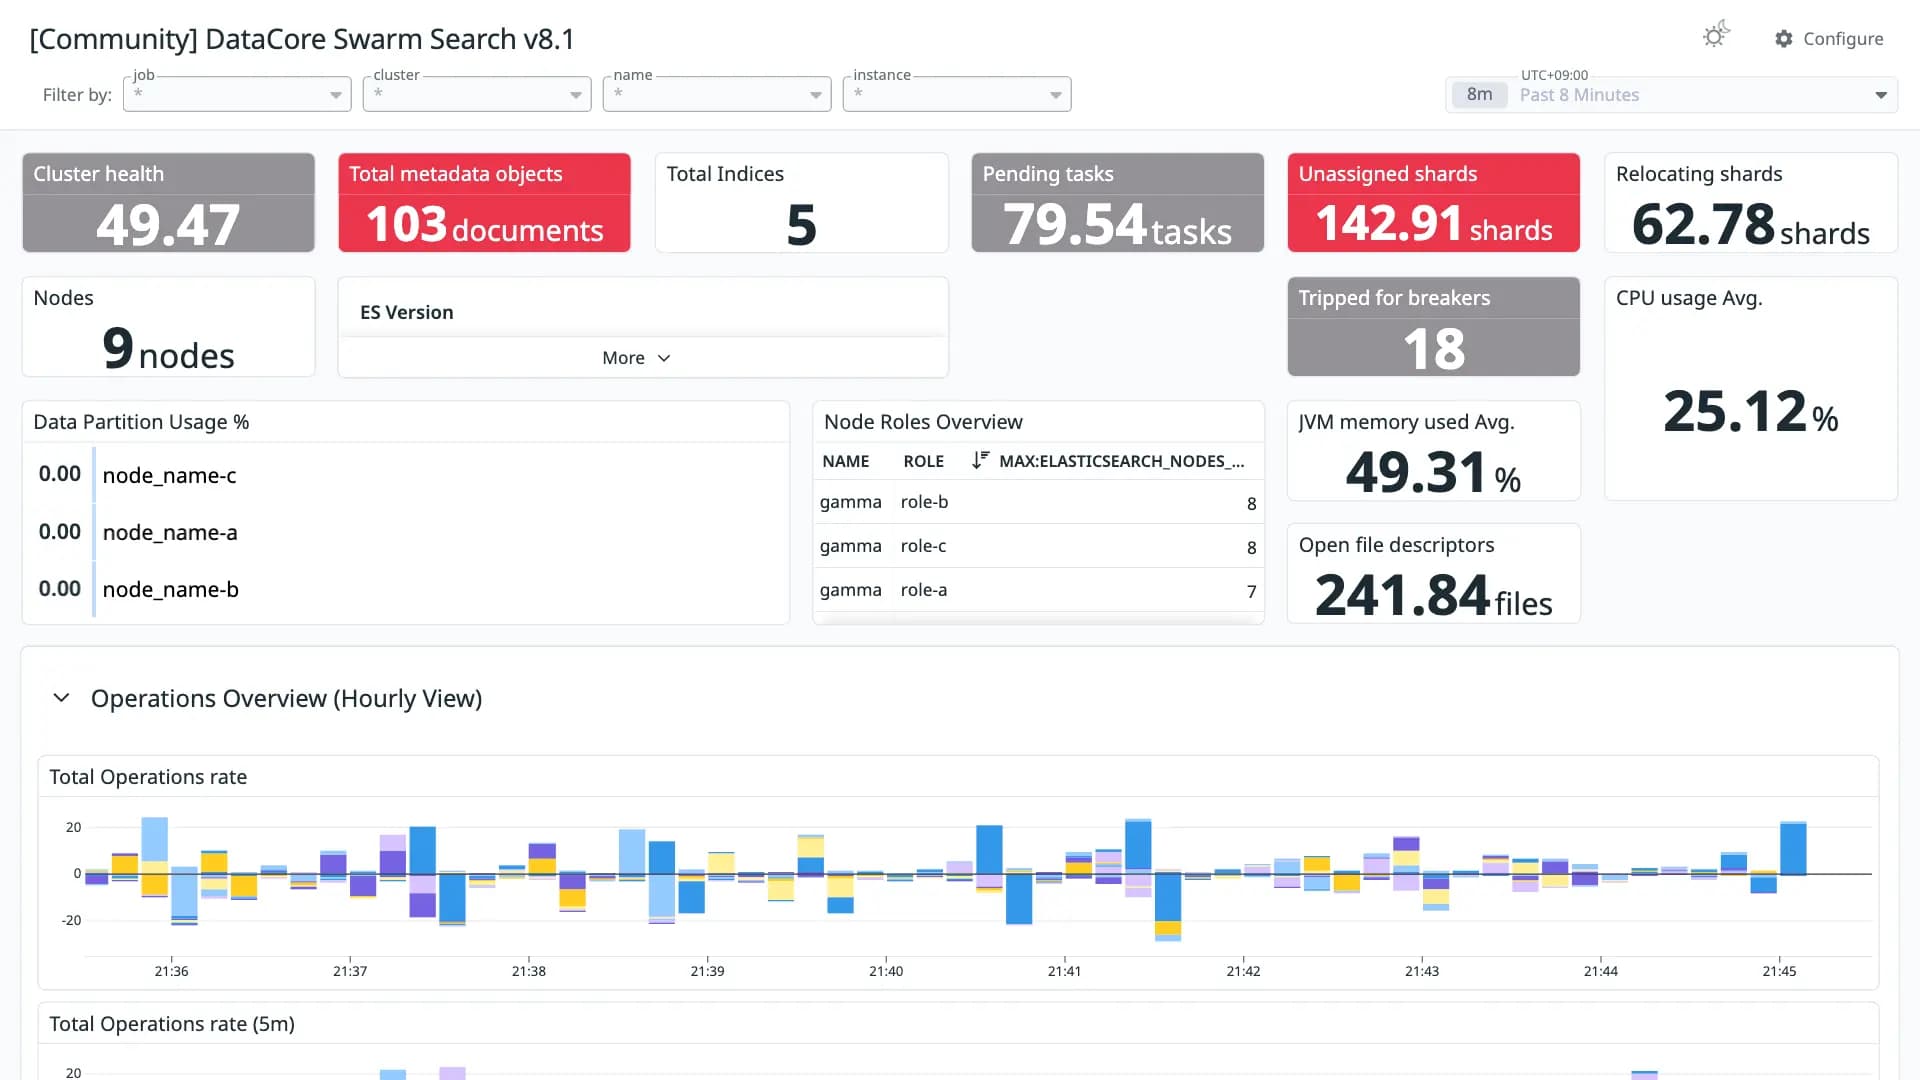
Task: Open the Configure settings
Action: (x=1829, y=38)
